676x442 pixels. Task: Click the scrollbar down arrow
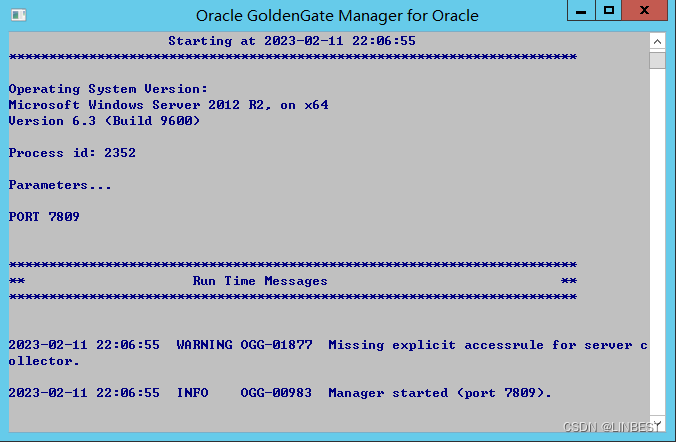click(657, 423)
